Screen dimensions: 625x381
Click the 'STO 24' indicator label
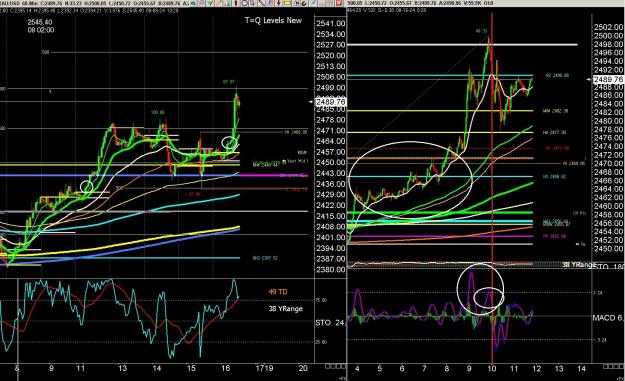click(330, 322)
